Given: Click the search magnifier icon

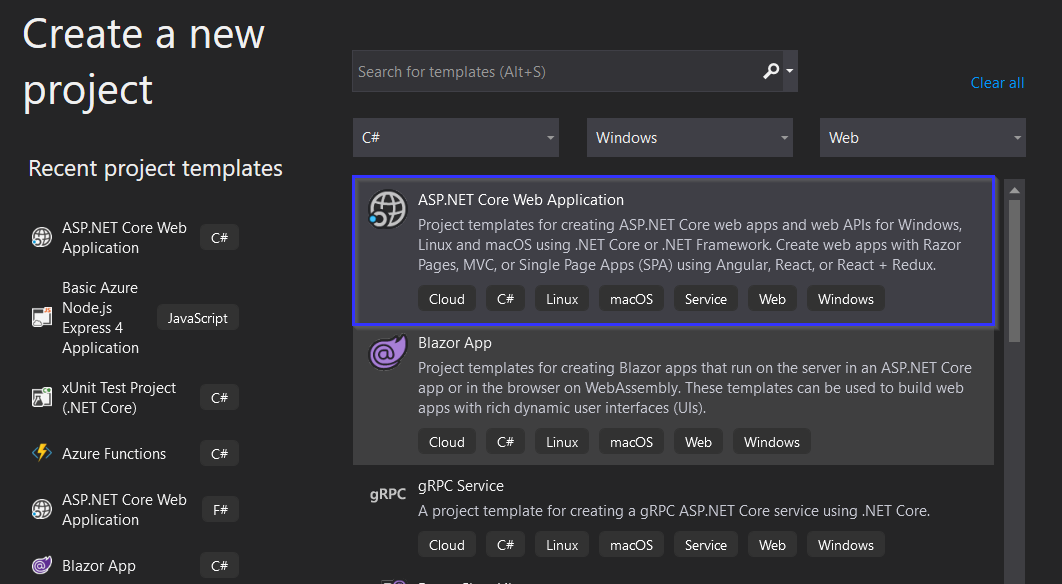Looking at the screenshot, I should tap(773, 71).
